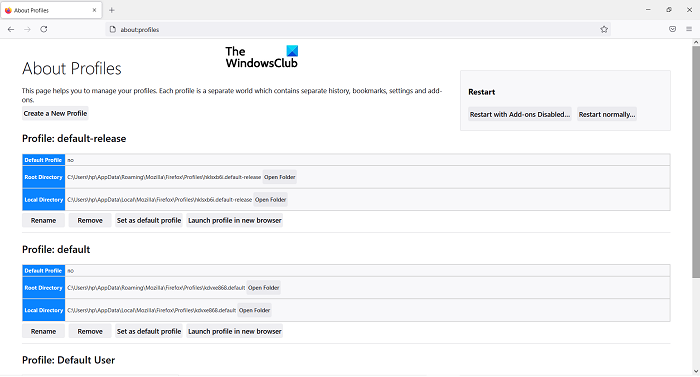Set default-release as default profile
Viewport: 700px width, 377px height.
point(149,221)
